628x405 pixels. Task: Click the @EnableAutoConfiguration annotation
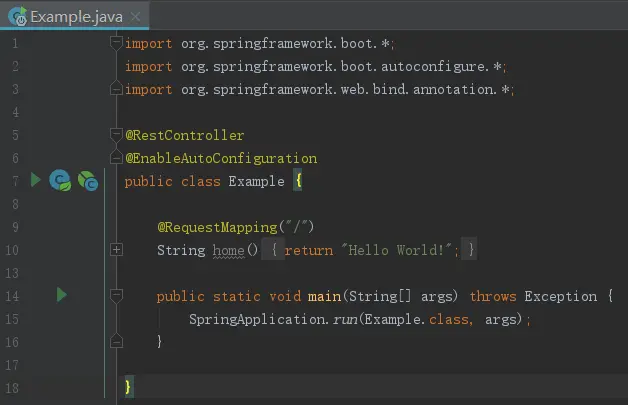[221, 159]
